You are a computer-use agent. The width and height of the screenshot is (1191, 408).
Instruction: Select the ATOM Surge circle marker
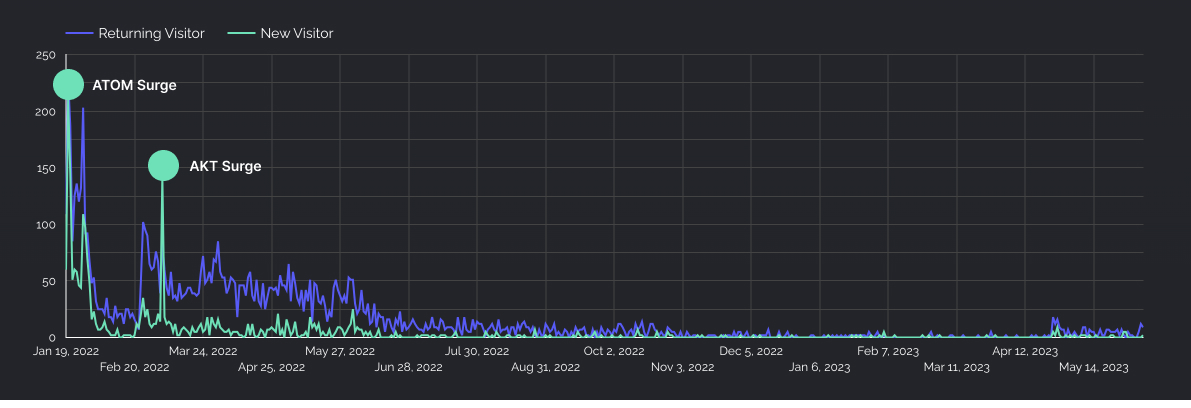(68, 85)
